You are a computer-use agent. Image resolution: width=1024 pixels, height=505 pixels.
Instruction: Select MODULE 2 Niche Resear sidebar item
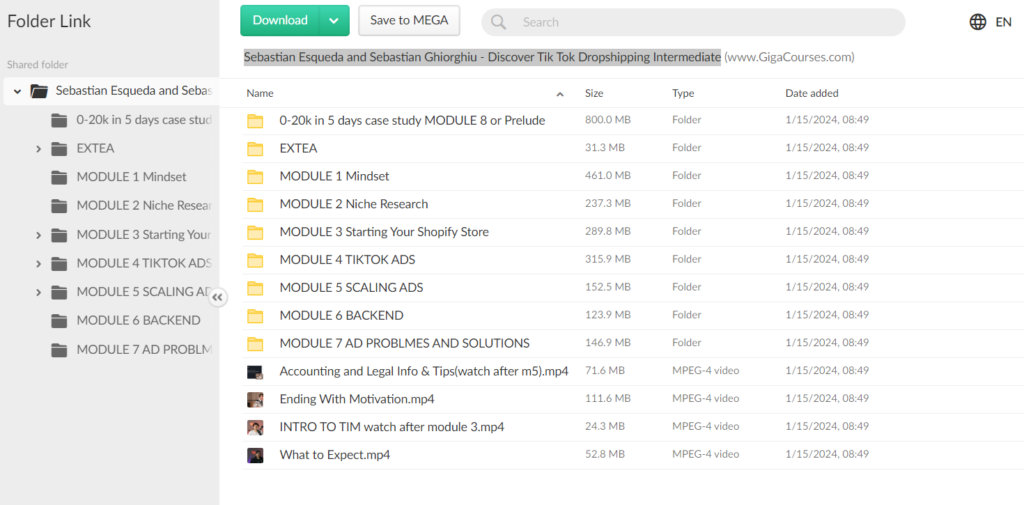[x=144, y=206]
